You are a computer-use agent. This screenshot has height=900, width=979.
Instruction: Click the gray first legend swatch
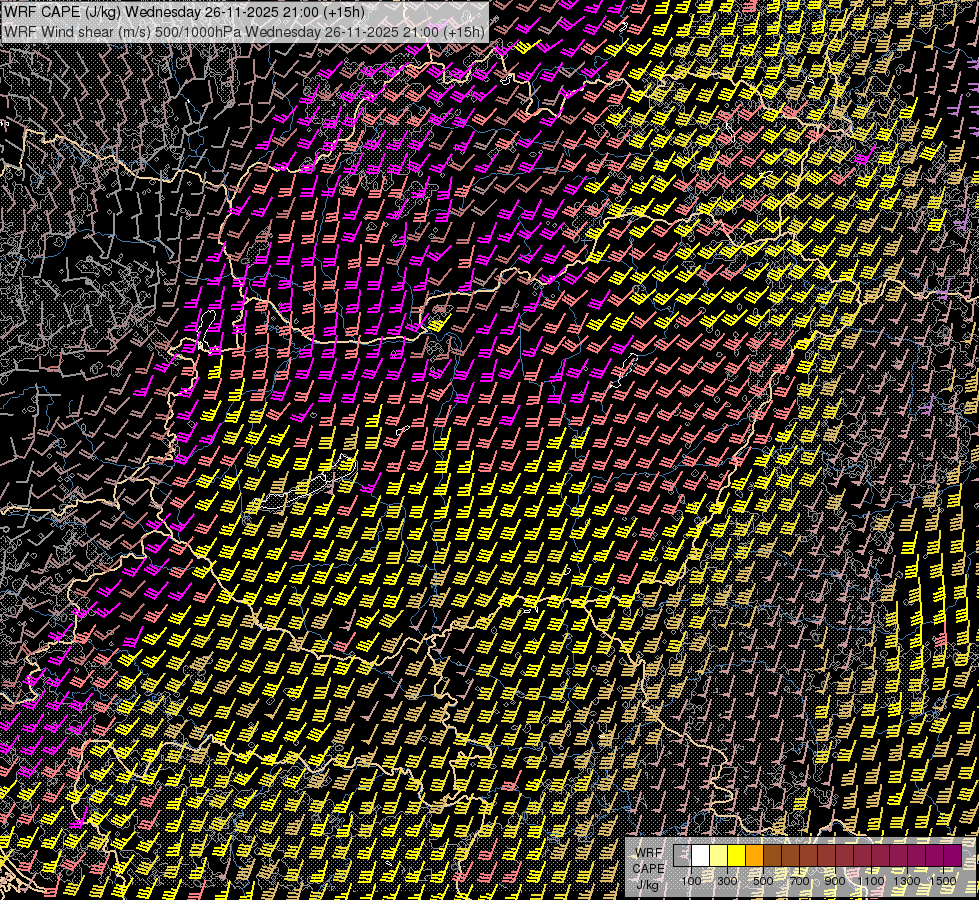click(682, 856)
